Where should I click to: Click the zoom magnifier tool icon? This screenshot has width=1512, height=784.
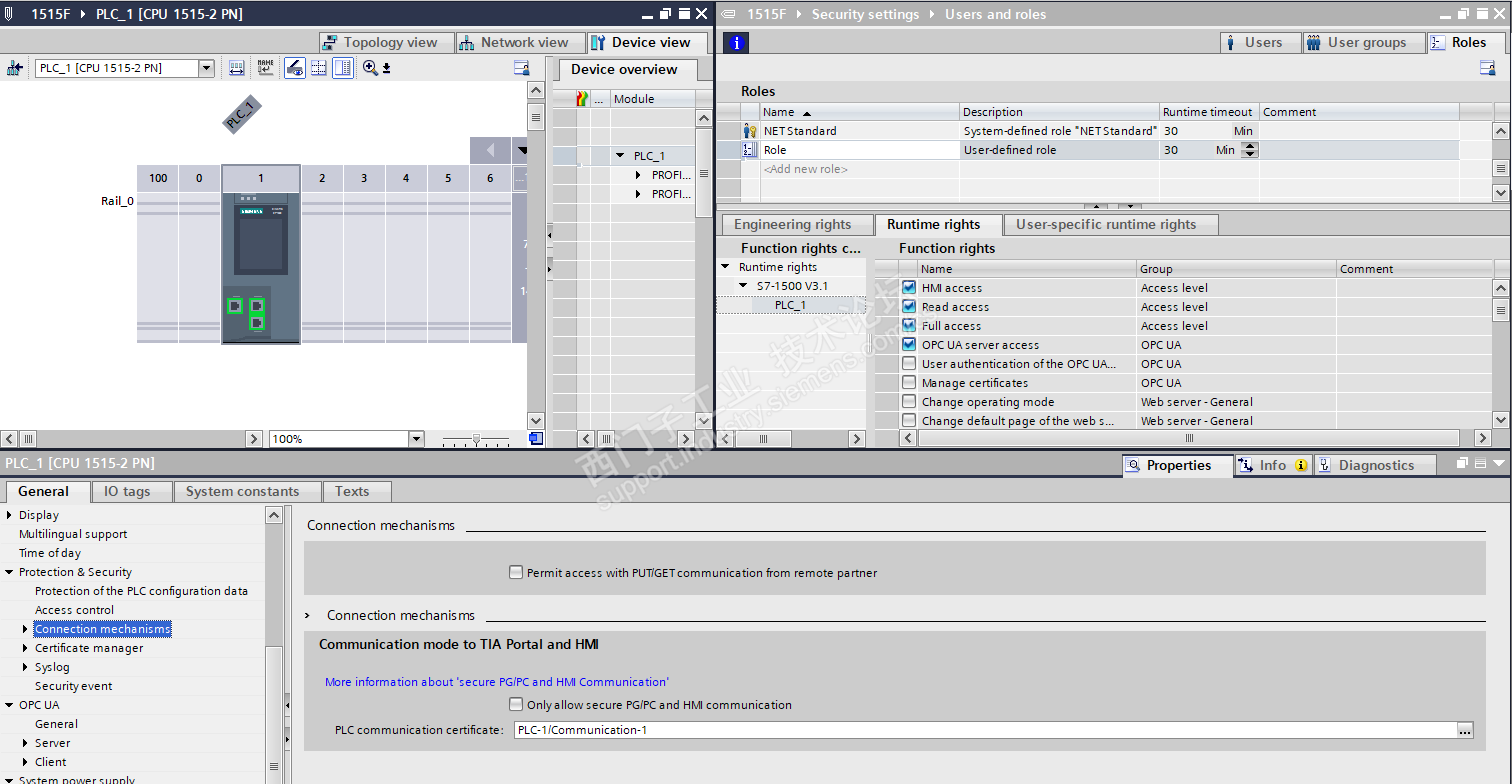pos(370,68)
